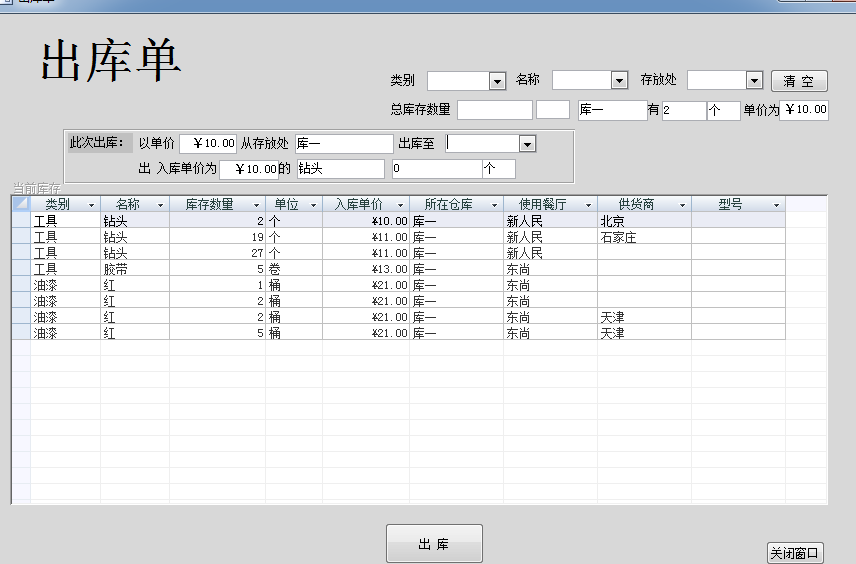Expand the 出库至 destination dropdown

[x=527, y=144]
